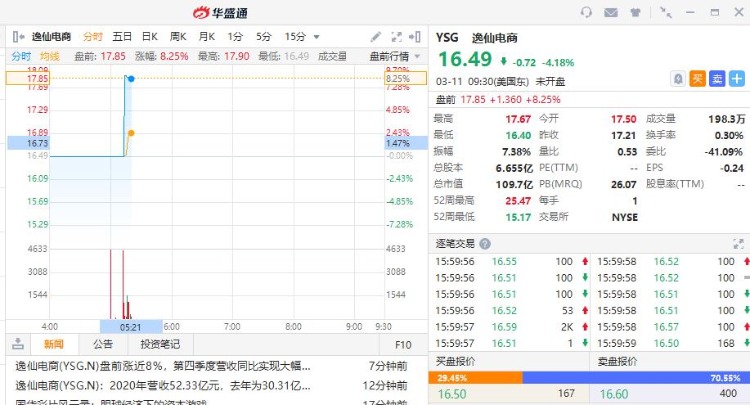Open news: 2020年营收52.33亿元
750x405 pixels.
tap(163, 385)
